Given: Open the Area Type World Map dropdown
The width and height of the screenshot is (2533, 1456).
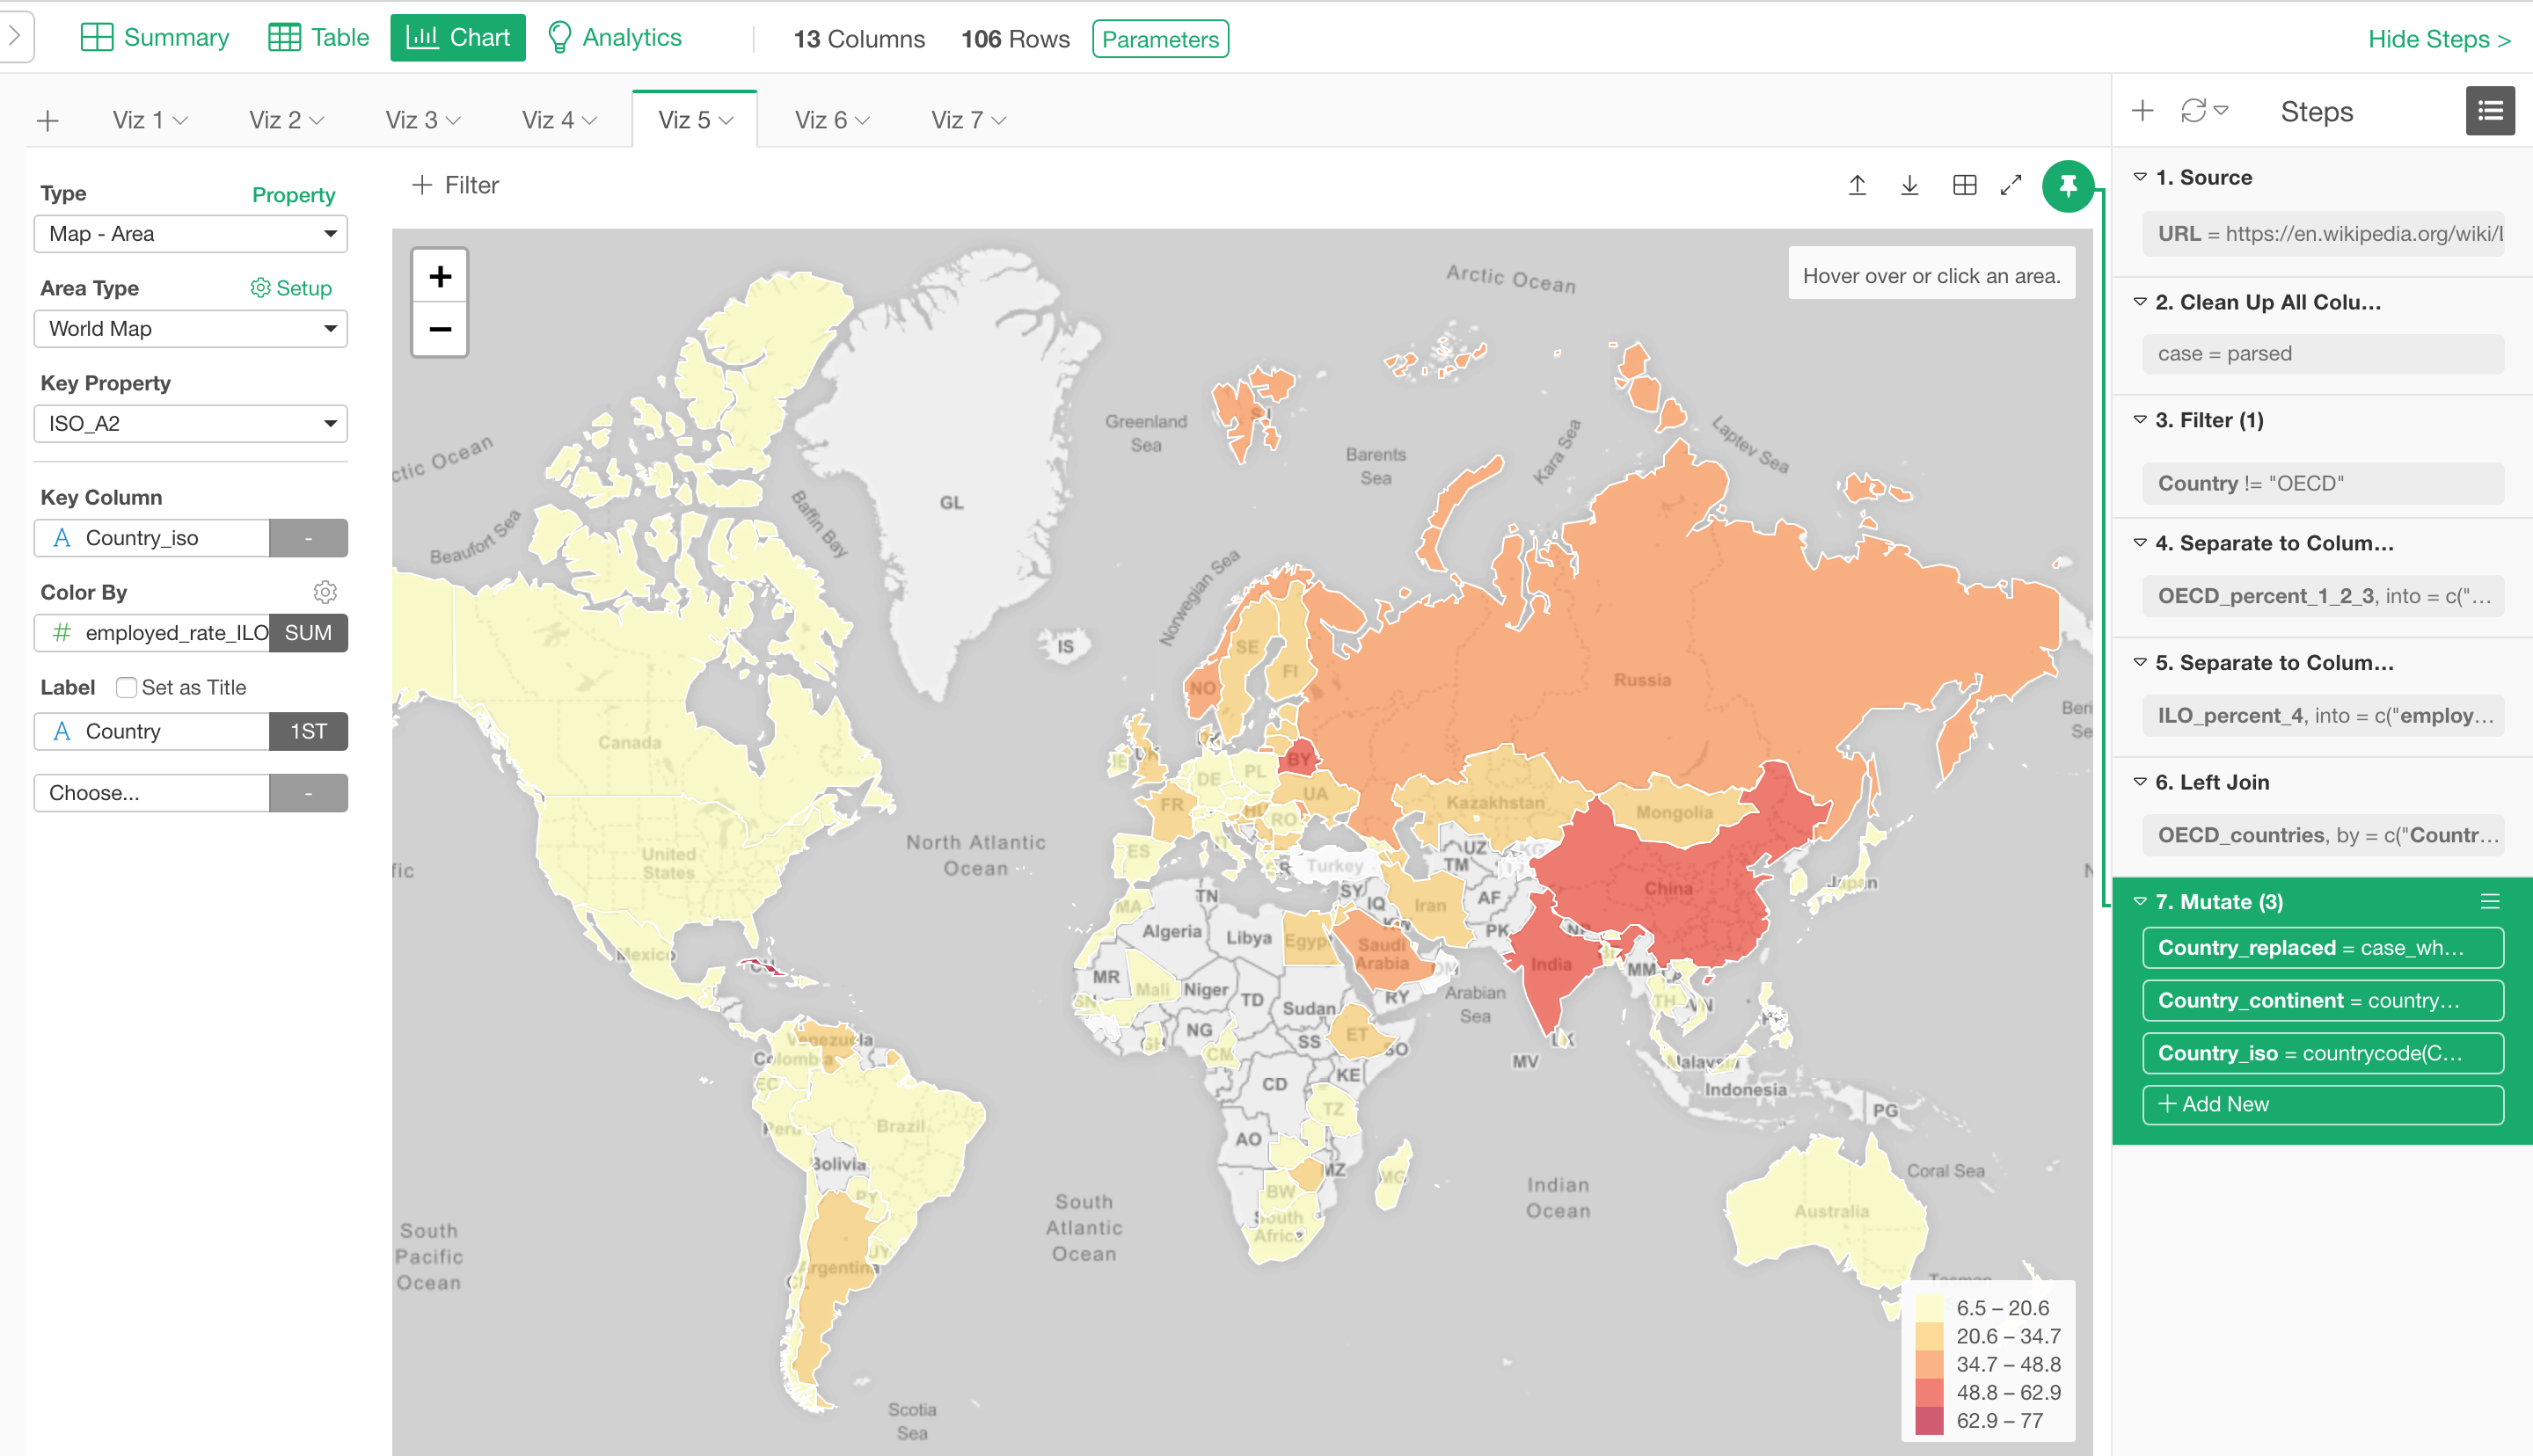Looking at the screenshot, I should point(190,329).
